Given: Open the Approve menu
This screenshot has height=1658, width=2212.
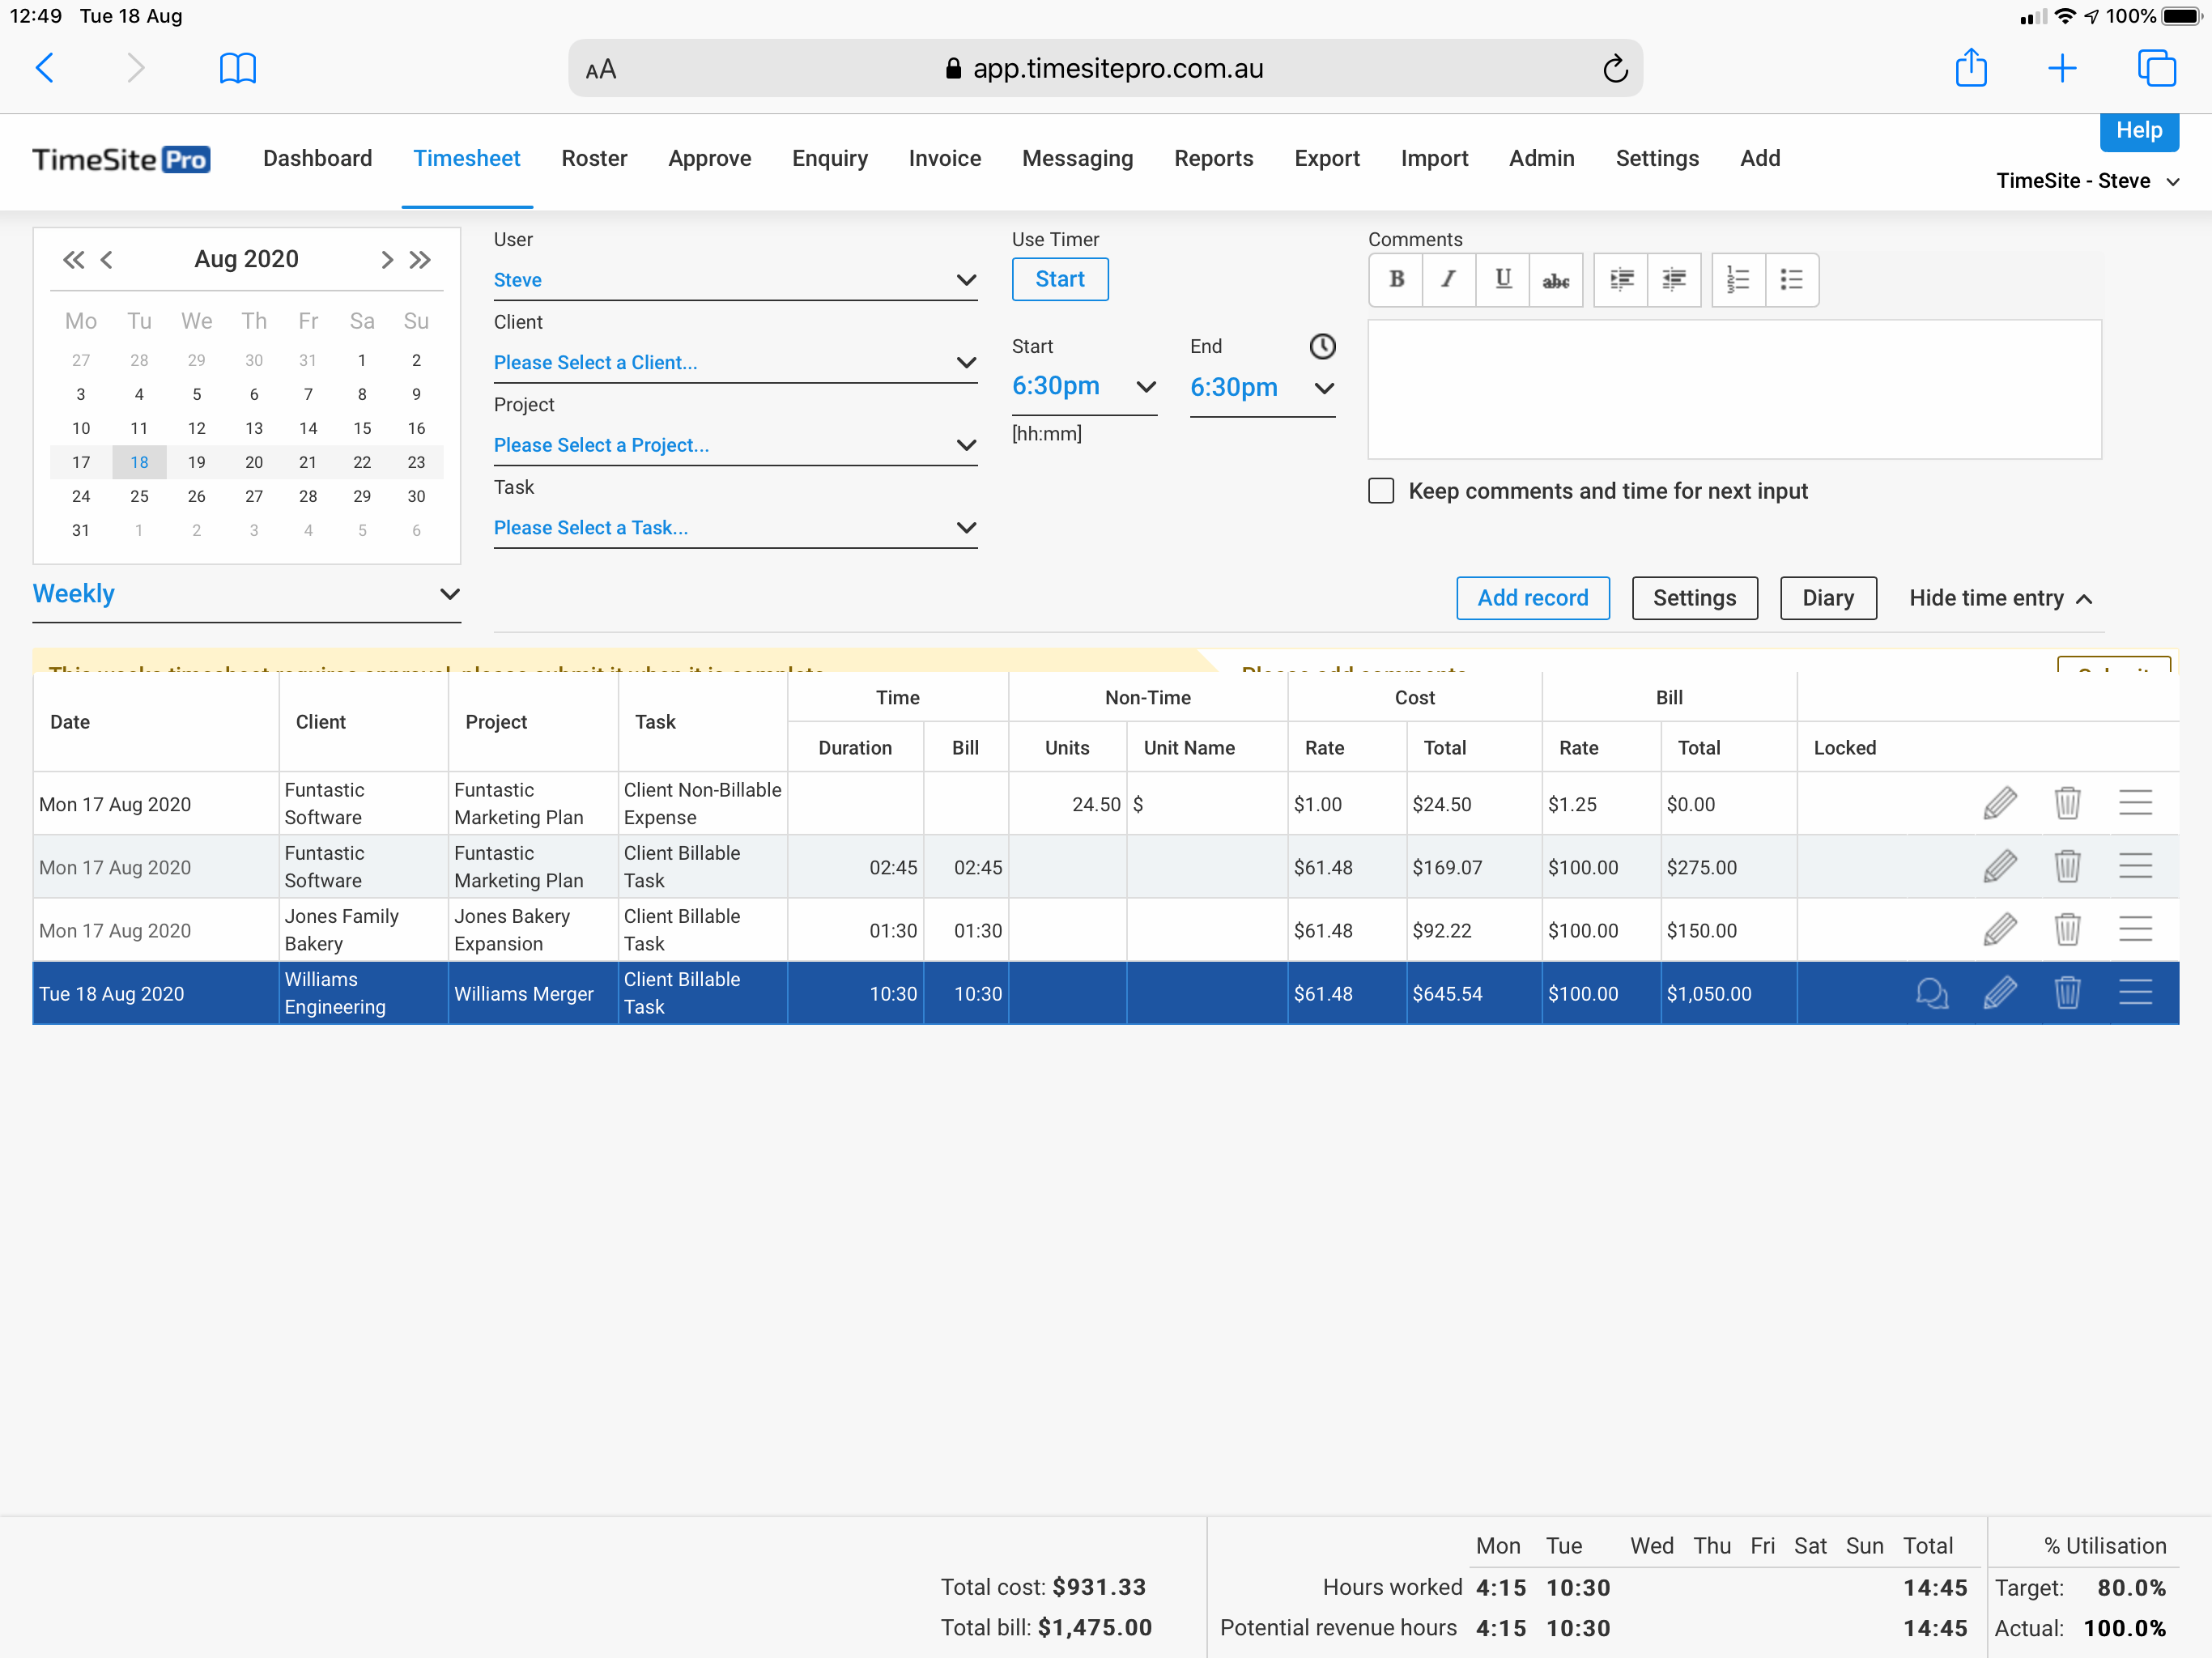Looking at the screenshot, I should [x=709, y=158].
